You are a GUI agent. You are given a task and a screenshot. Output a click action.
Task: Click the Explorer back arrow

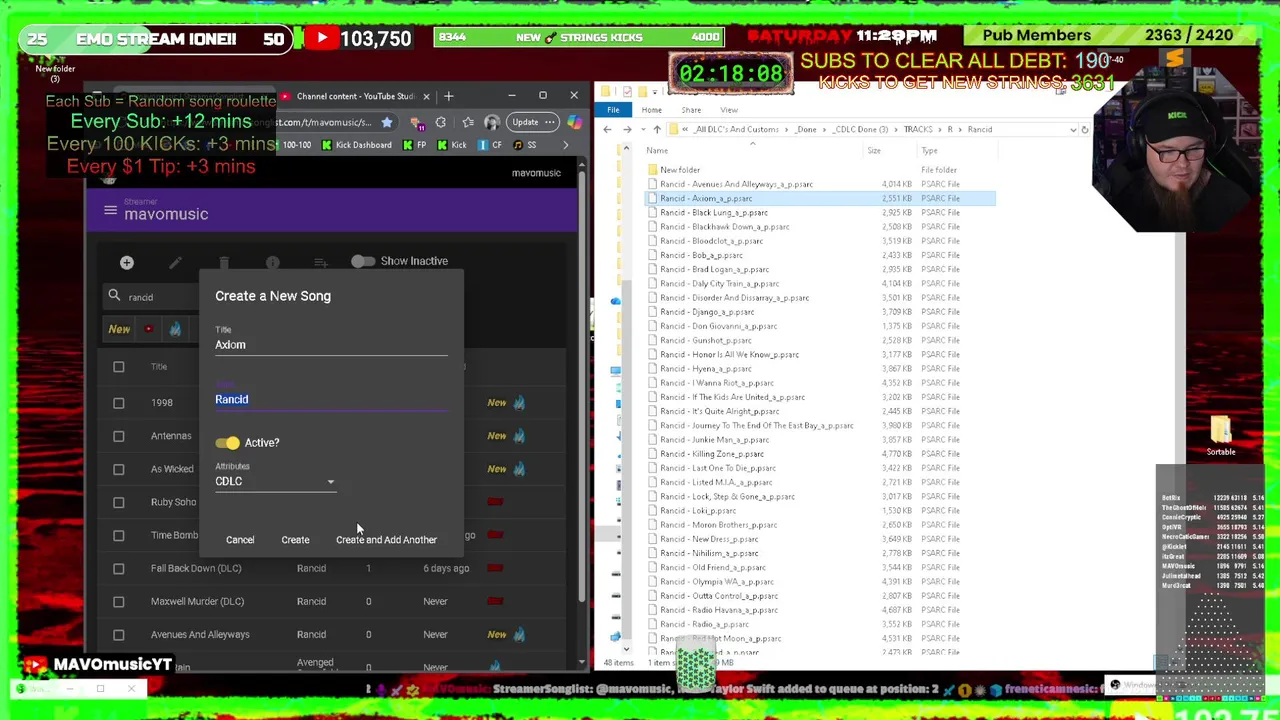tap(607, 129)
